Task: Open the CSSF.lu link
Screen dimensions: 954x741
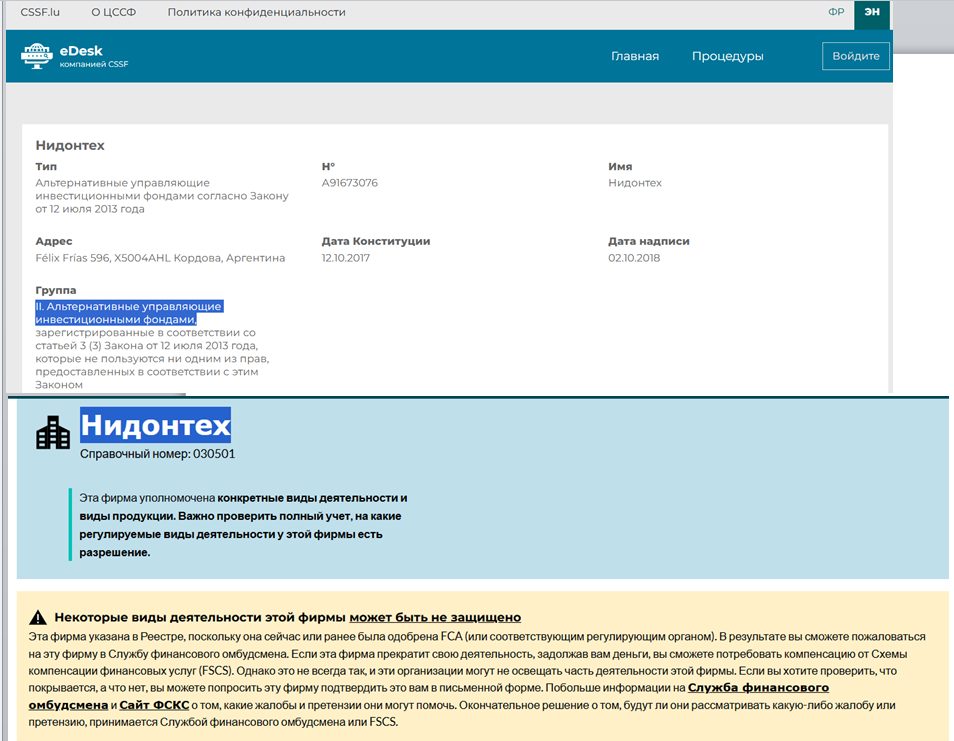Action: tap(40, 12)
